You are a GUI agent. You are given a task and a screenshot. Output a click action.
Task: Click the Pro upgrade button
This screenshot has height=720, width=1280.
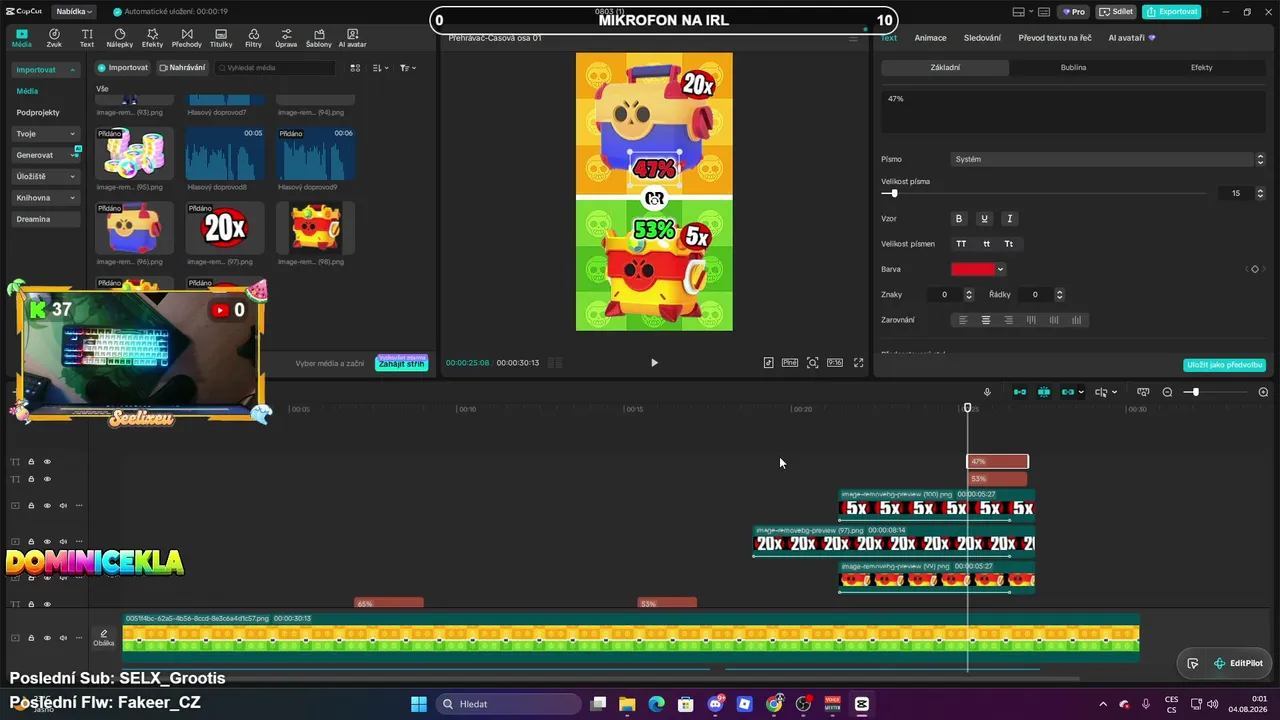click(1074, 12)
